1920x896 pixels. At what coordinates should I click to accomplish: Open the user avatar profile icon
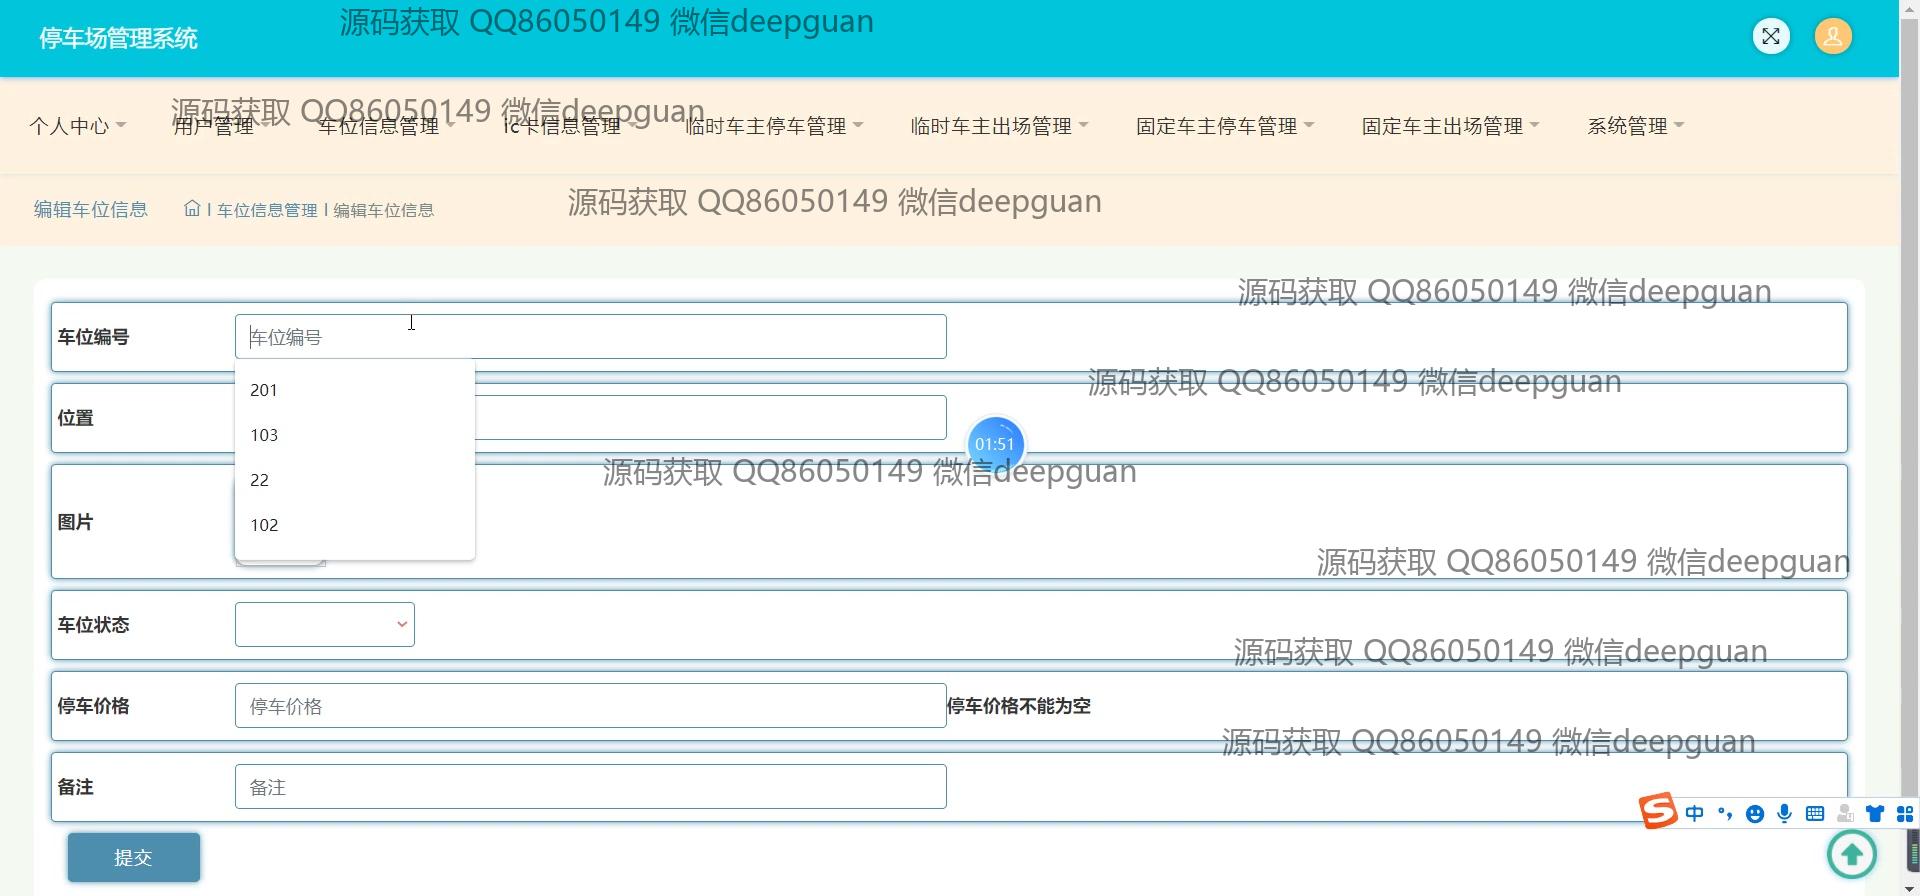click(x=1832, y=37)
